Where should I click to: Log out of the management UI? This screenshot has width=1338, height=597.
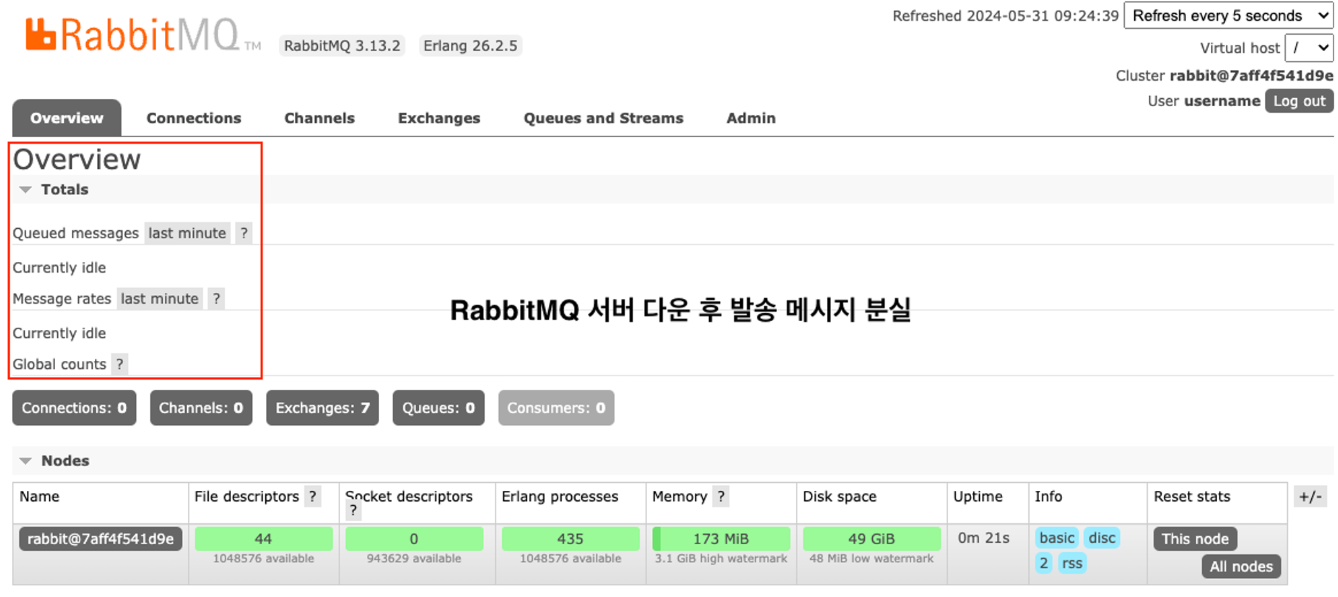point(1299,101)
